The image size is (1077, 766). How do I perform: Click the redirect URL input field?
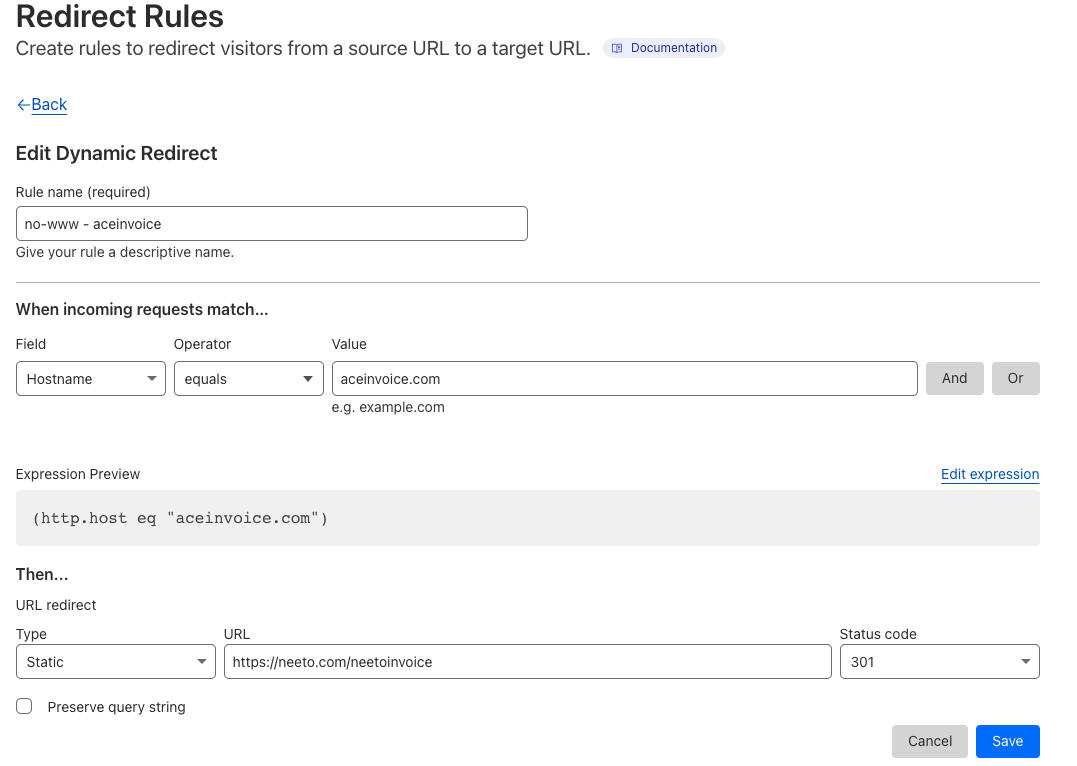[527, 662]
